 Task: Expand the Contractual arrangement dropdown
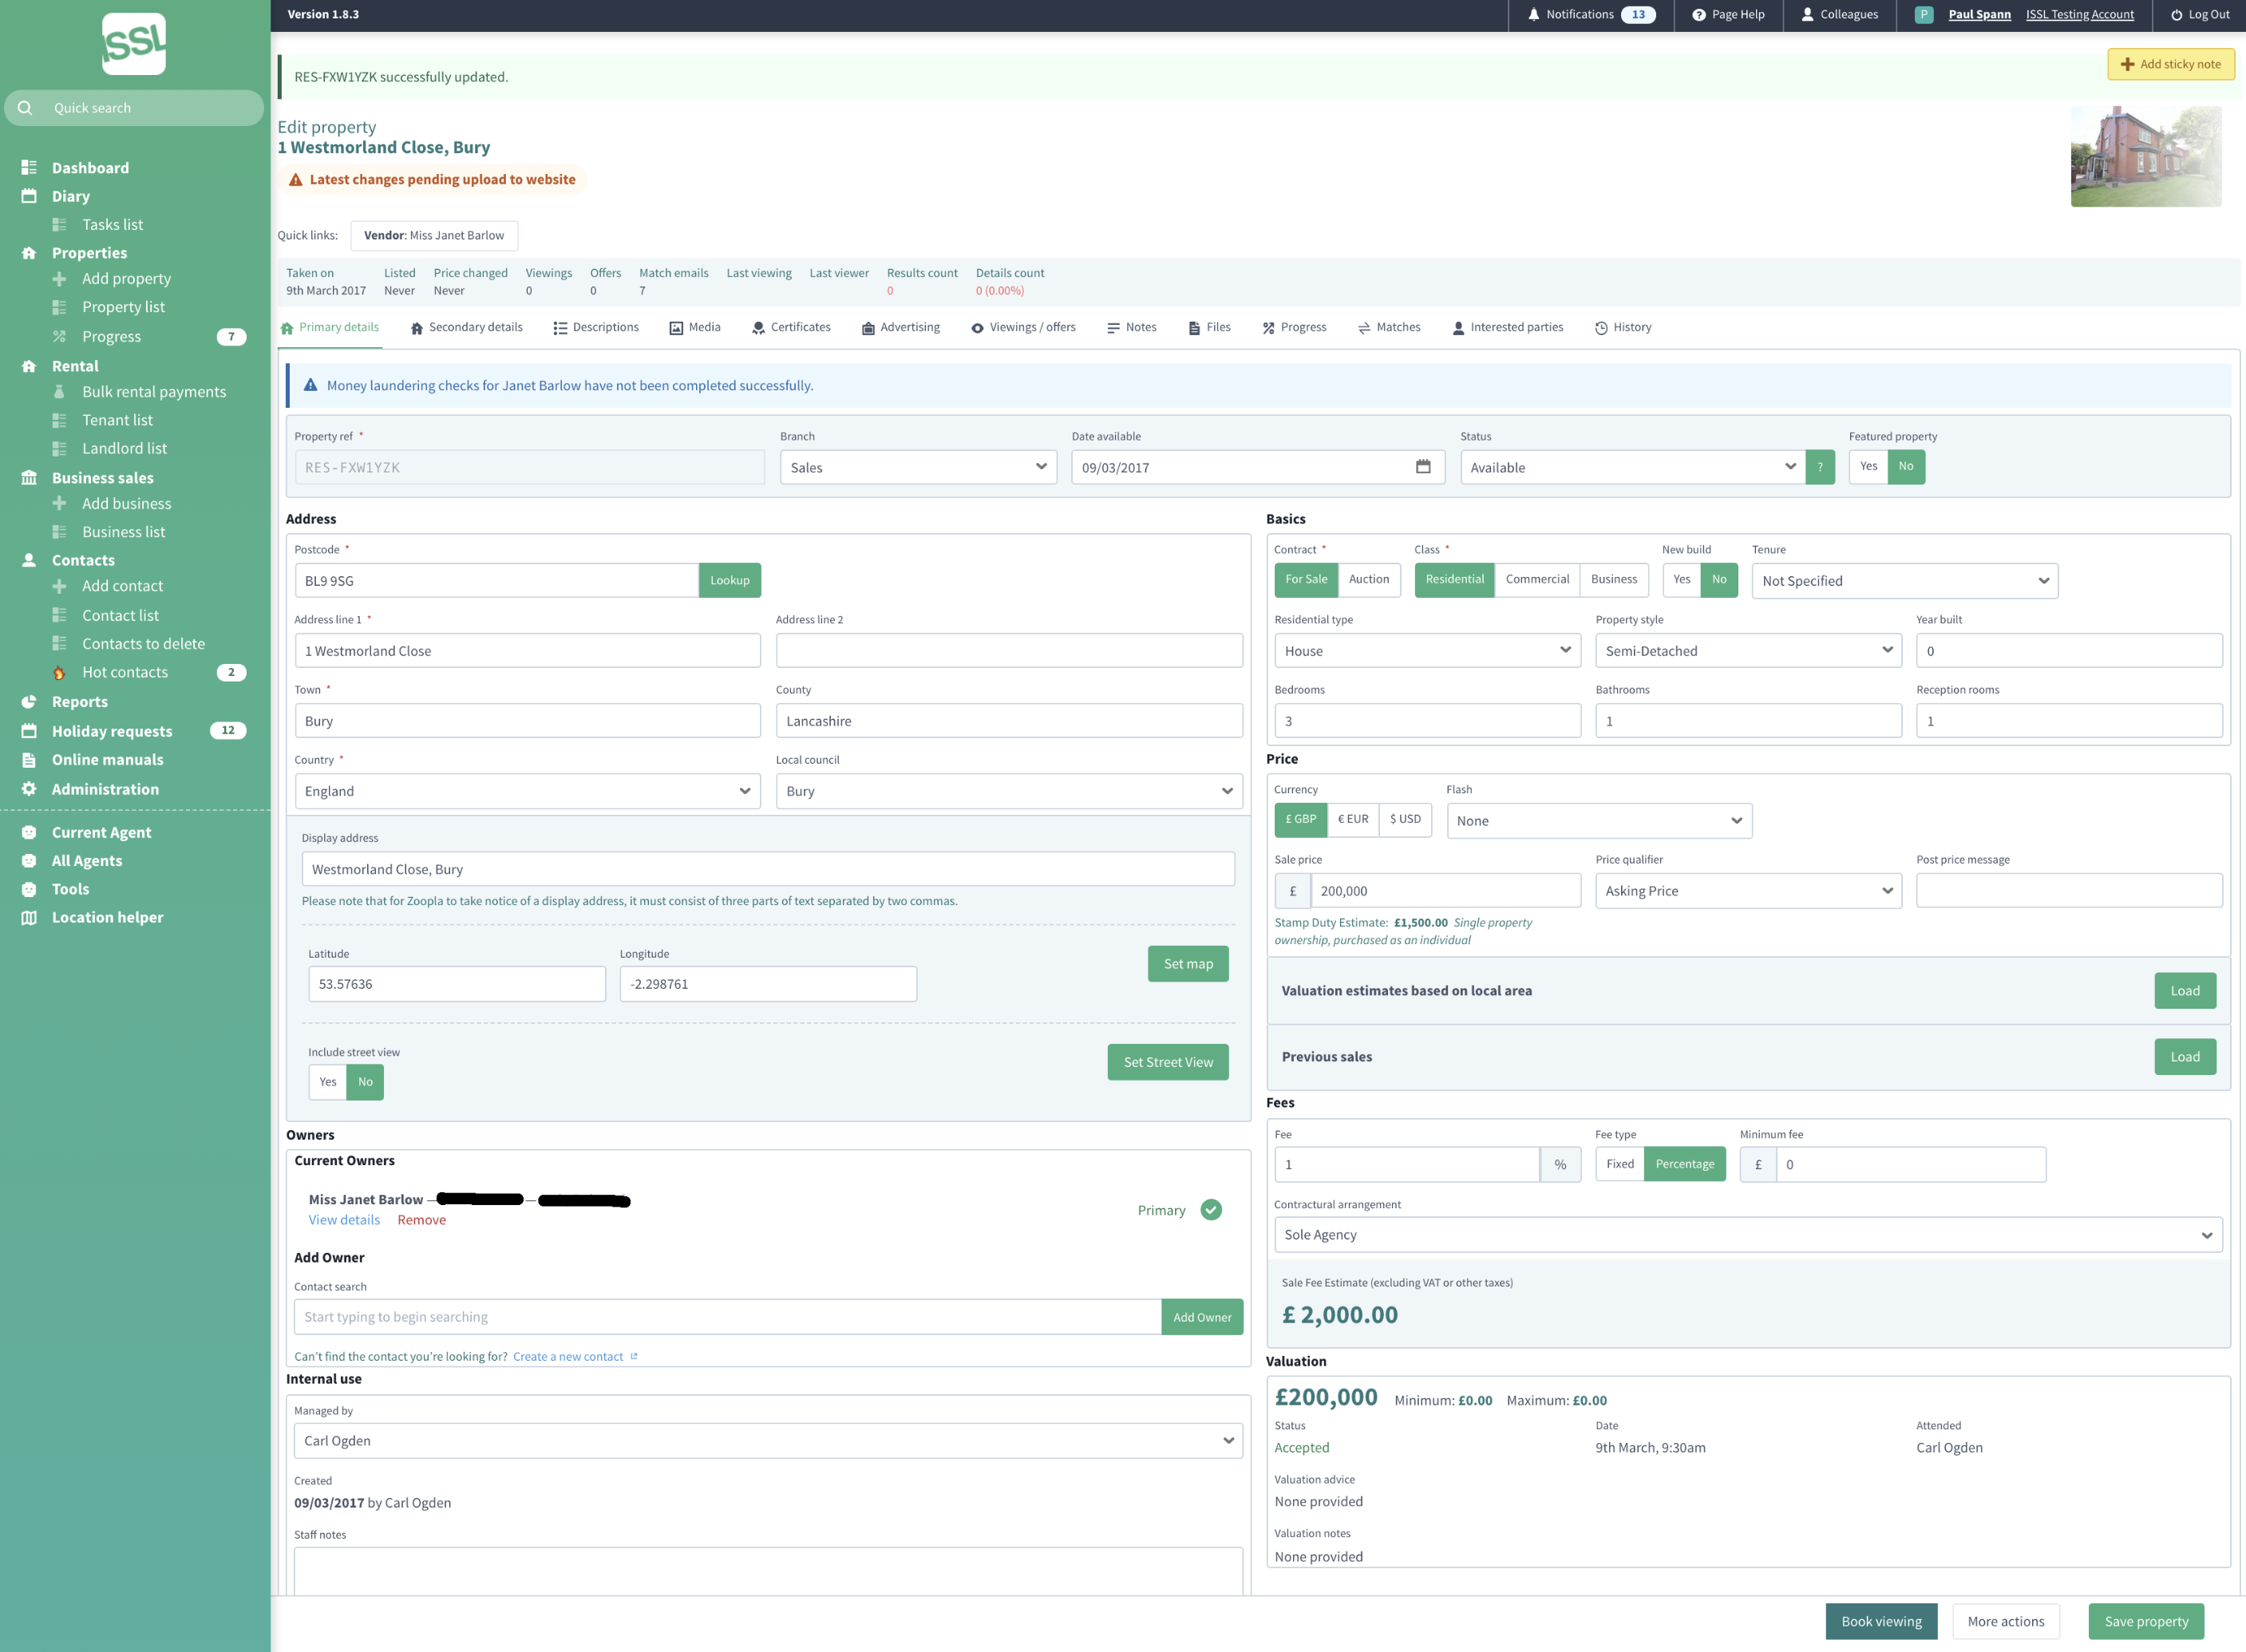pyautogui.click(x=1747, y=1235)
